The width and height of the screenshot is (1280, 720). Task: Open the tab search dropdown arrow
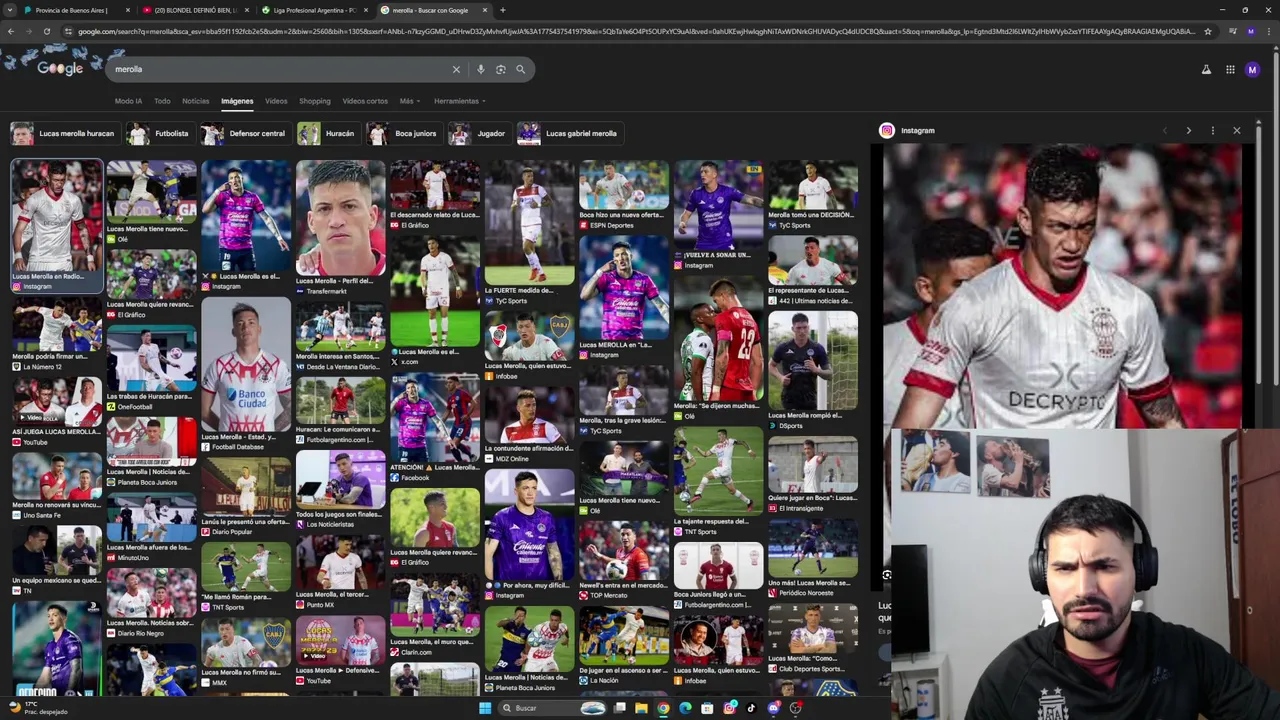coord(11,10)
